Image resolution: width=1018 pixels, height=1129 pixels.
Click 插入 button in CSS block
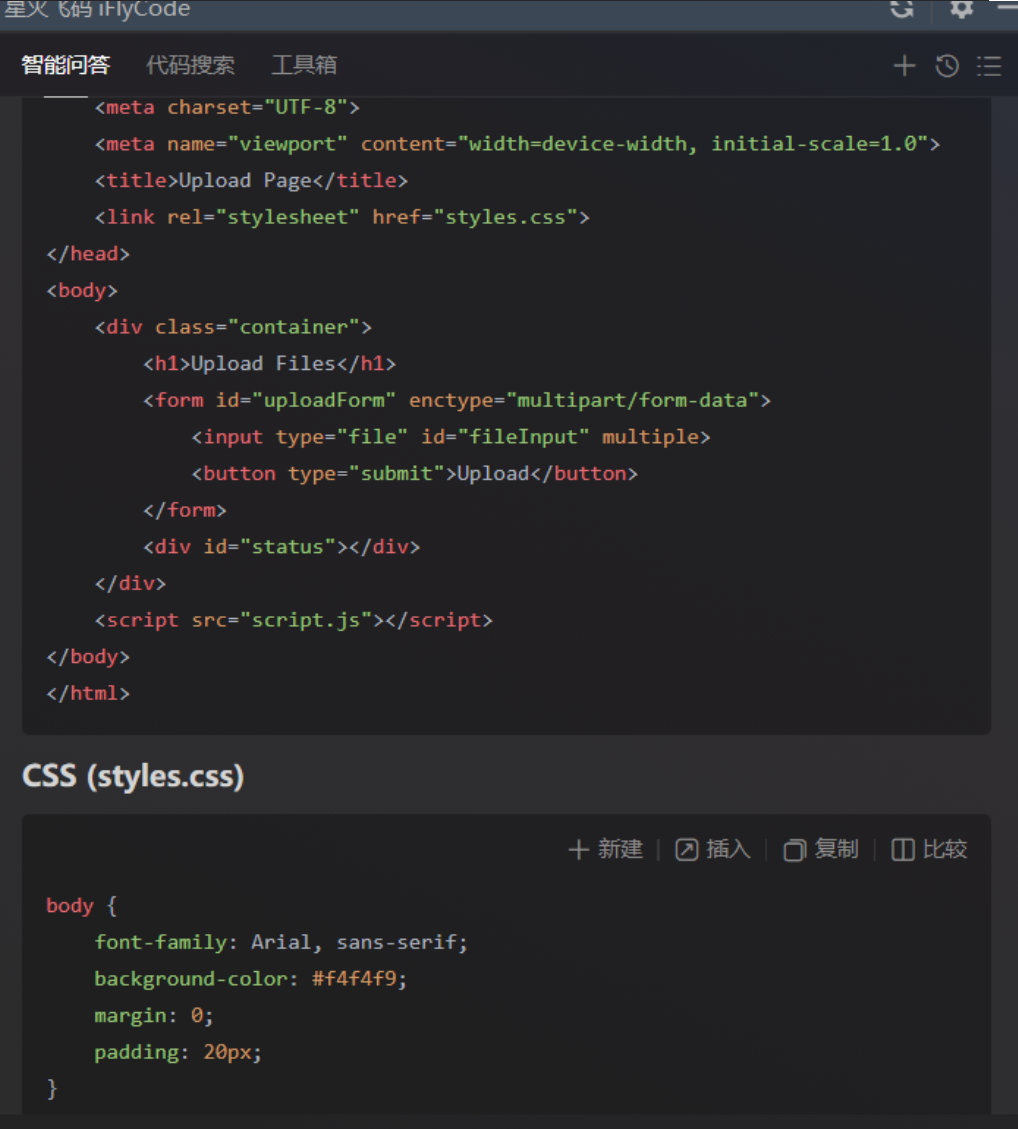(713, 849)
